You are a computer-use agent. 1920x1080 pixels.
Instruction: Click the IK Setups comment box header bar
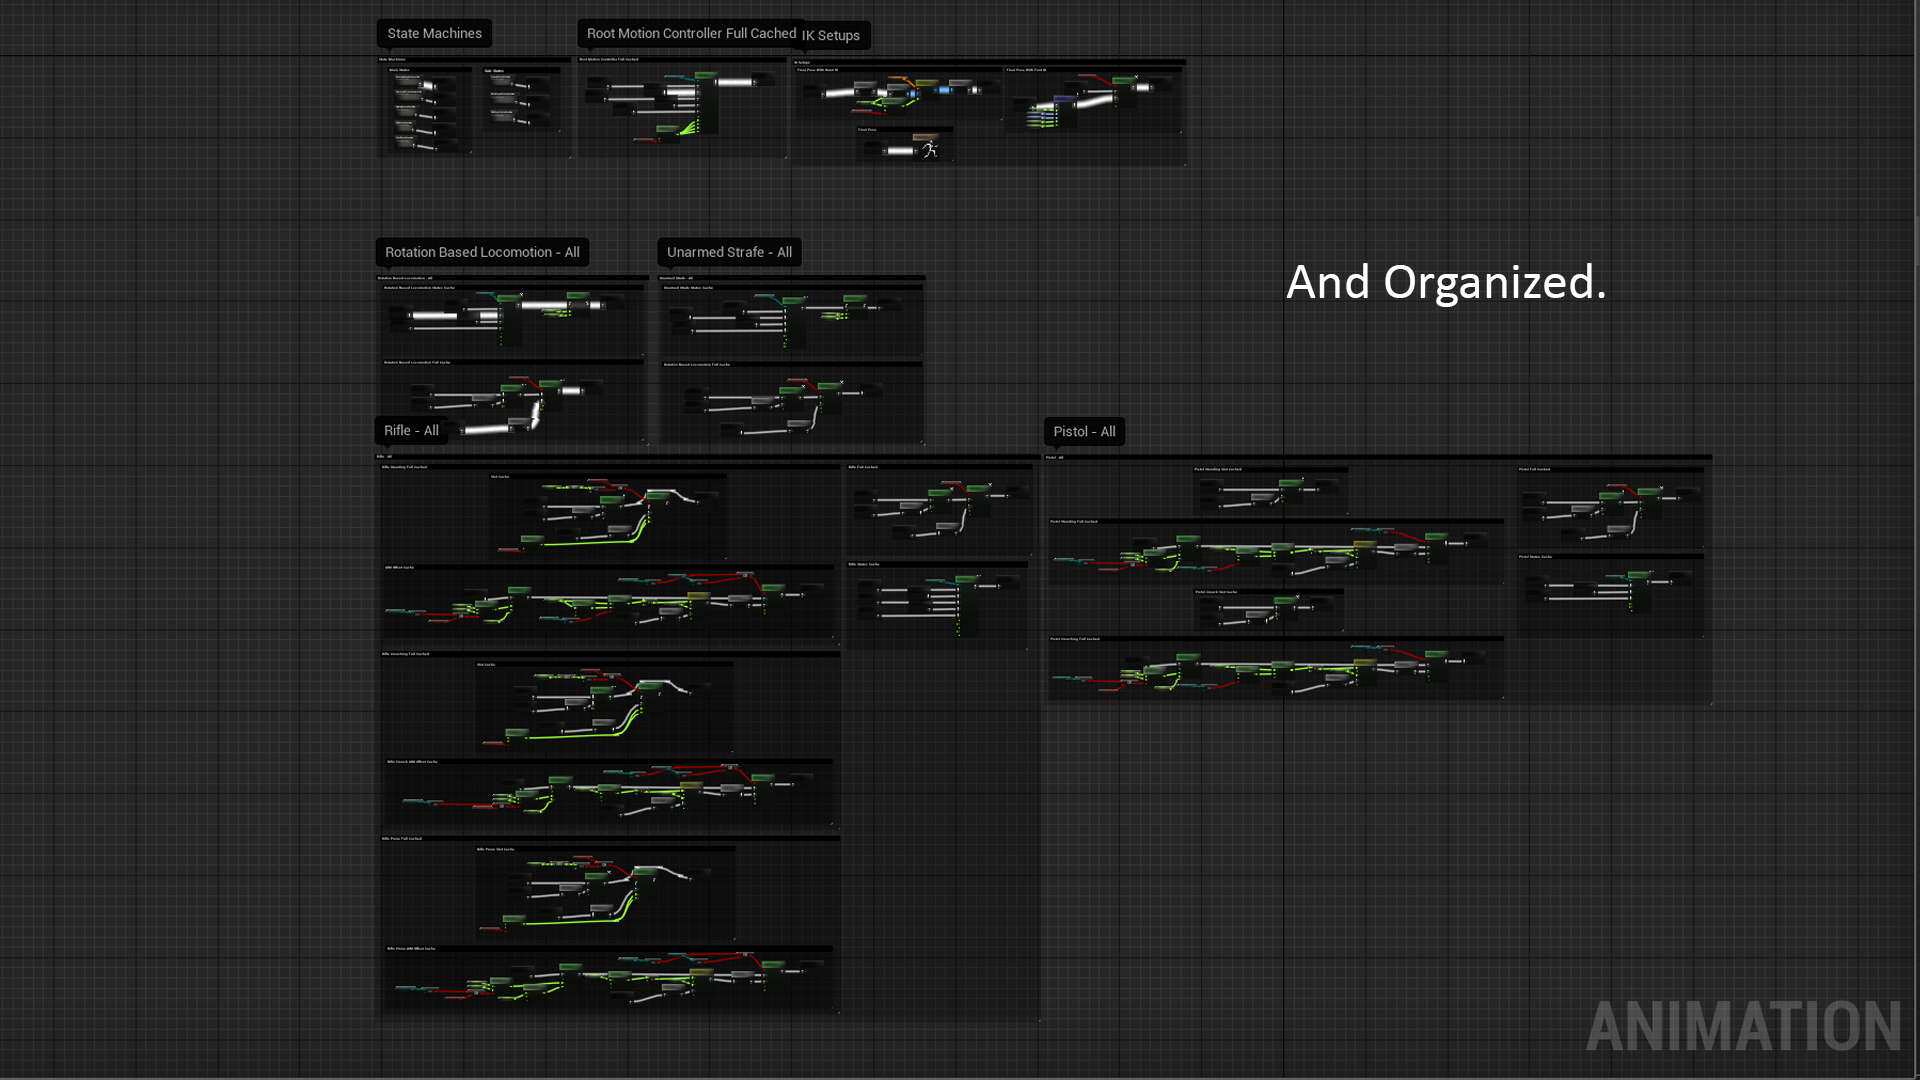(x=990, y=62)
